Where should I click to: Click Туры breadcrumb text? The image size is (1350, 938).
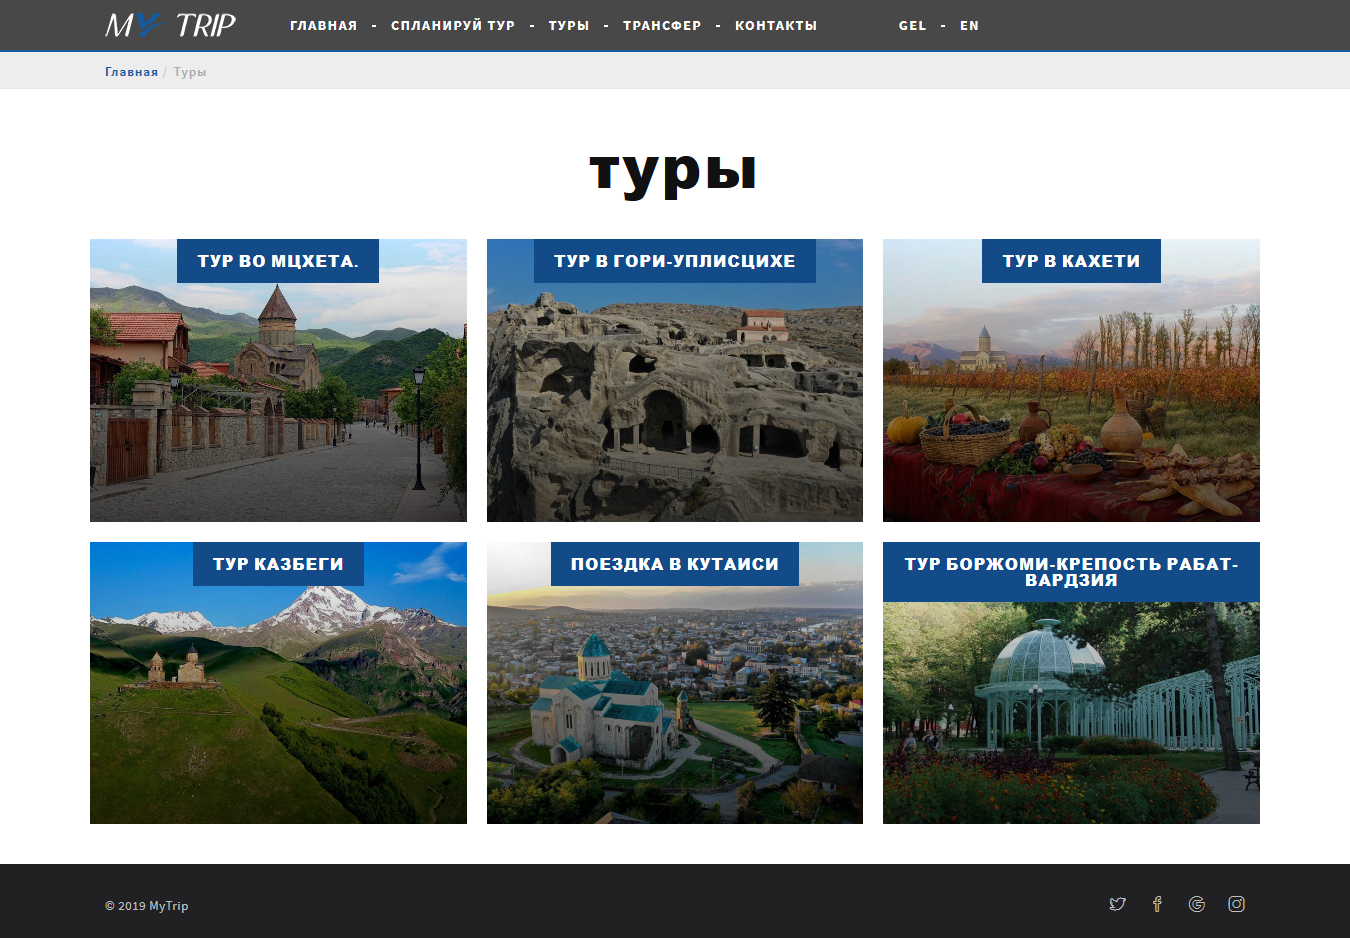(190, 72)
